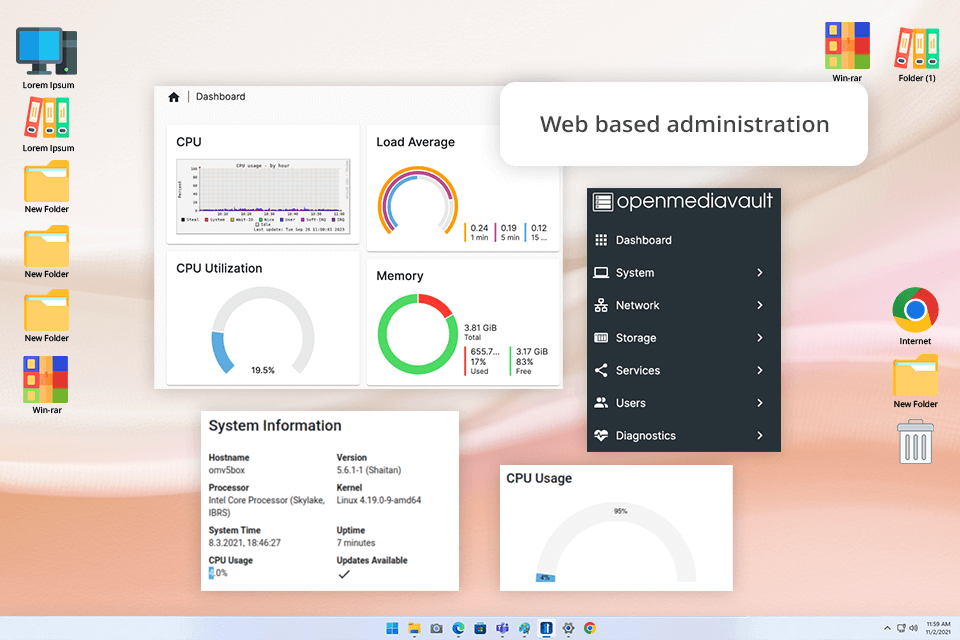Expand the System submenu chevron

pos(760,273)
